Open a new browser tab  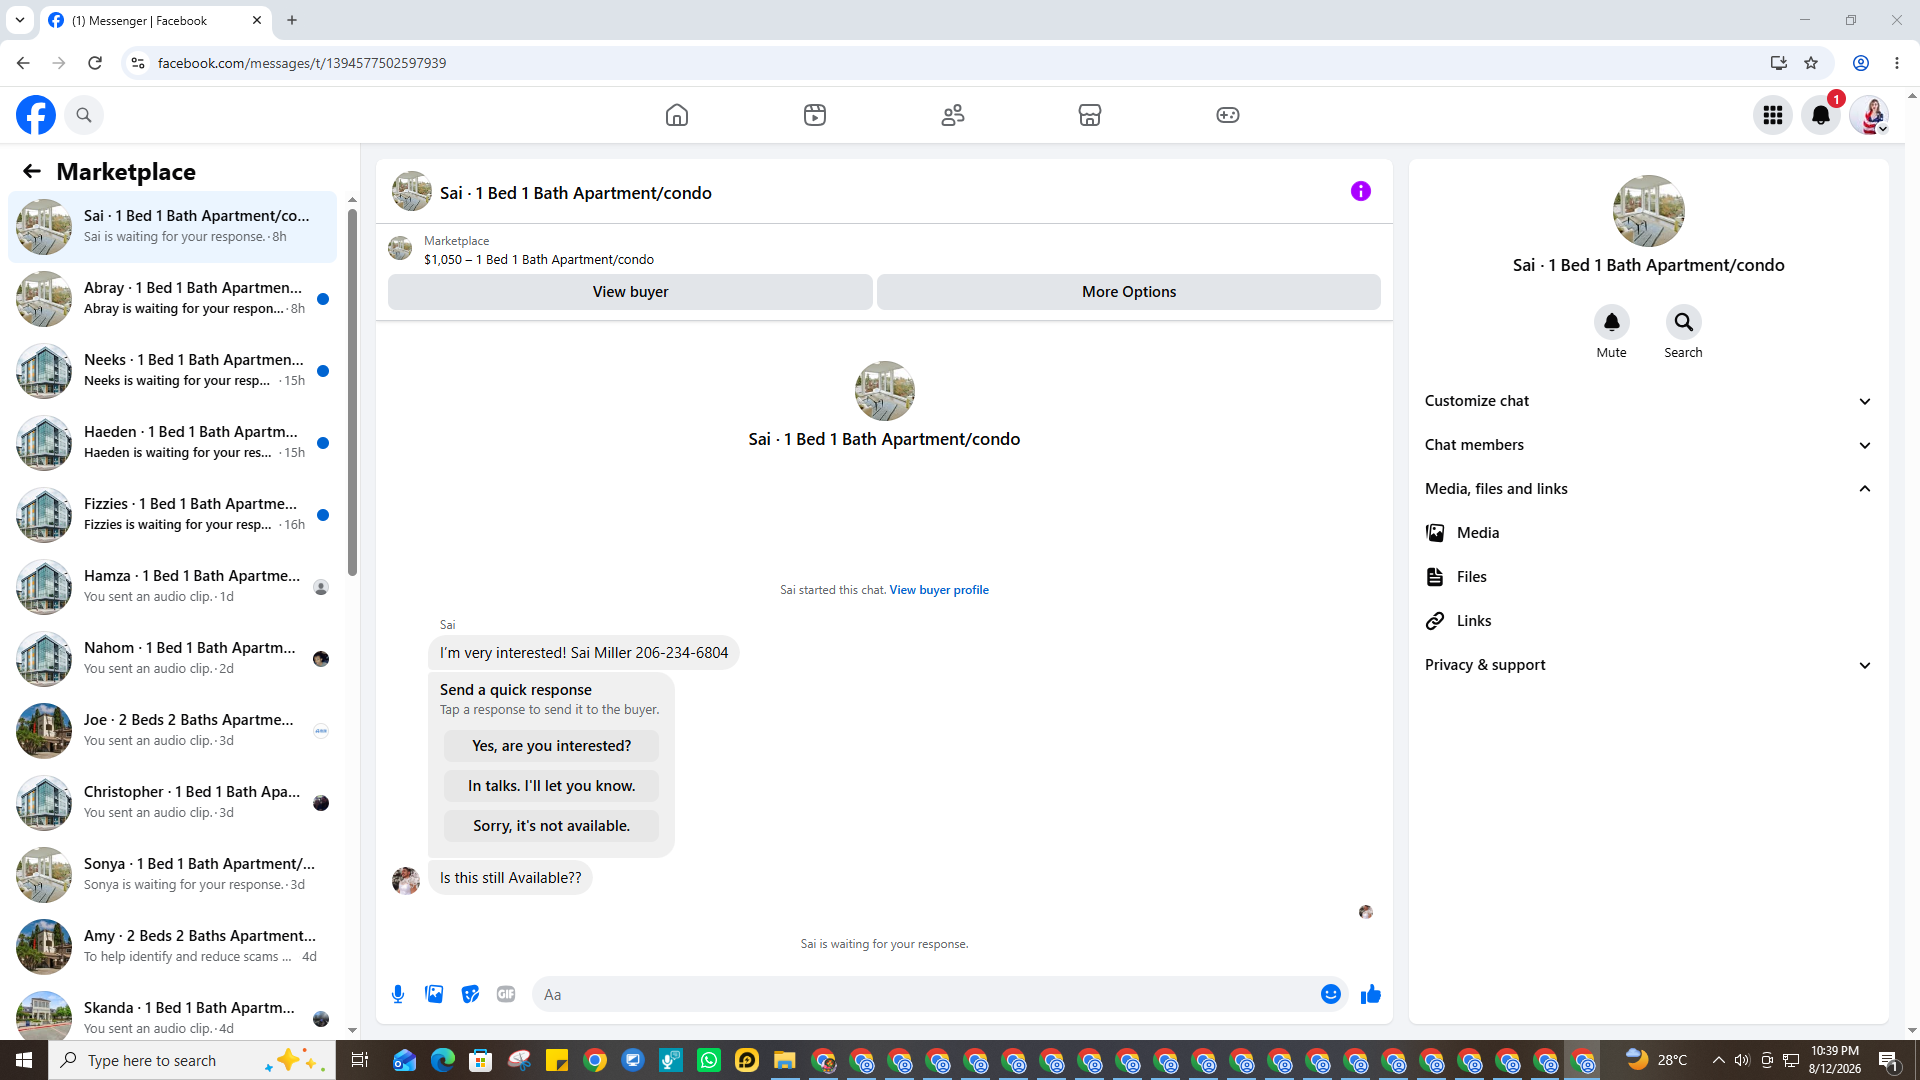[x=292, y=20]
